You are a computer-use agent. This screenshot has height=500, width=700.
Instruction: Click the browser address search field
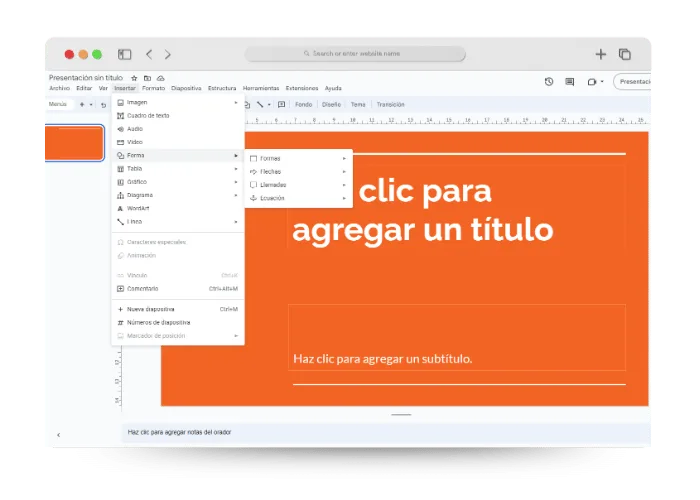(x=355, y=54)
